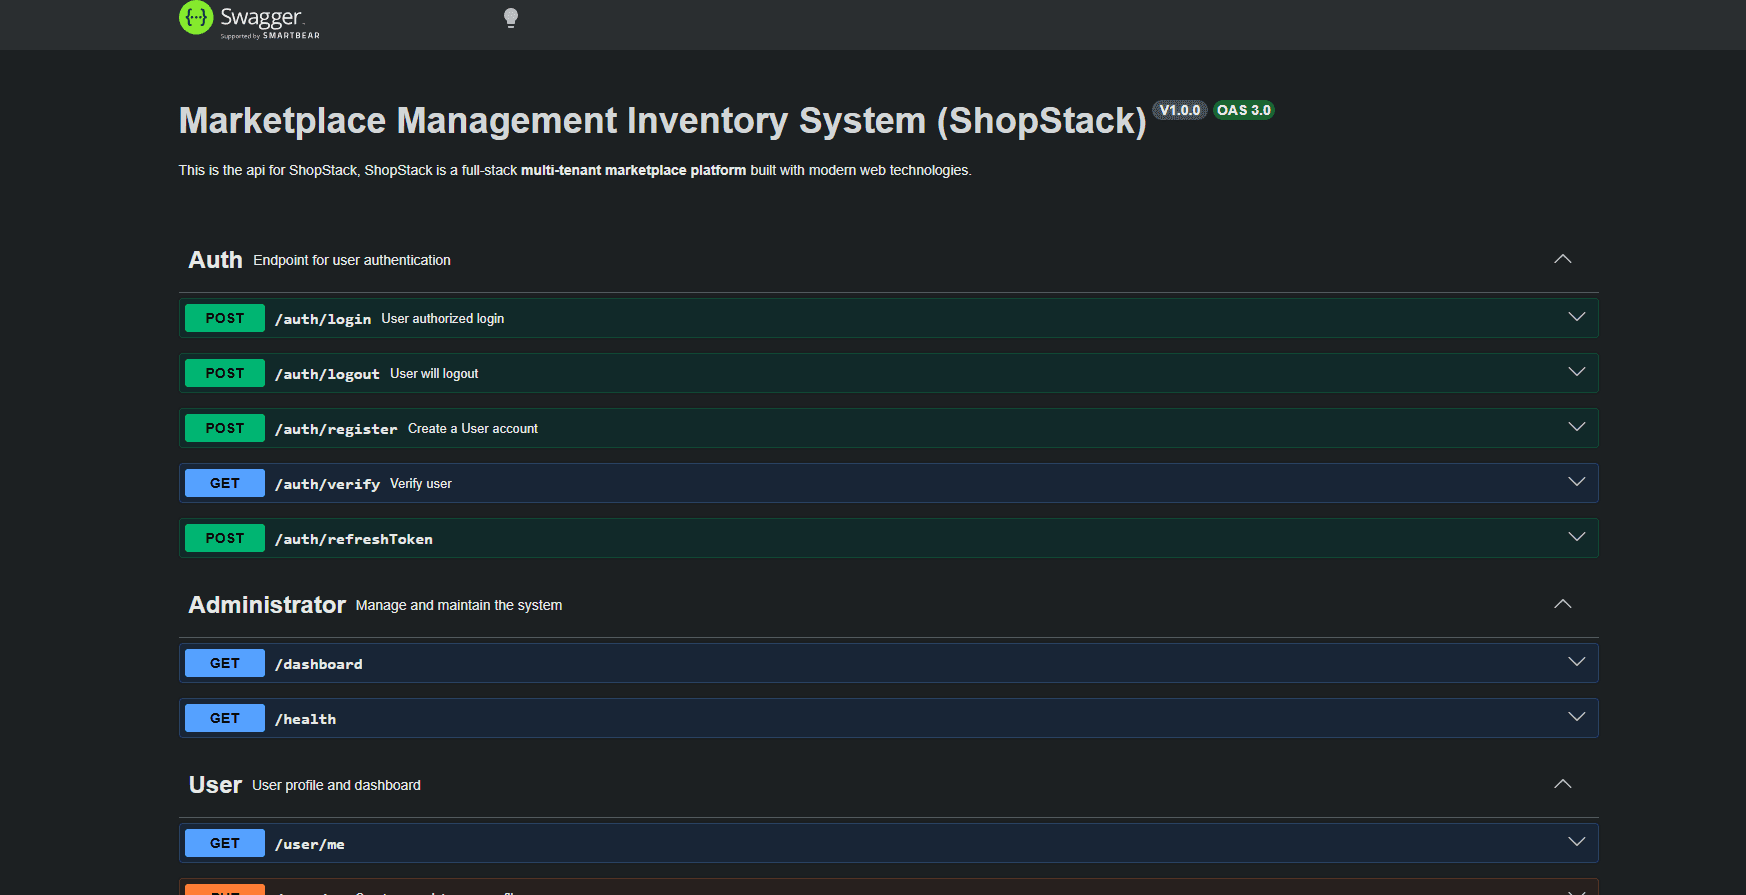Click the GET badge for /dashboard
This screenshot has width=1746, height=895.
pyautogui.click(x=225, y=663)
